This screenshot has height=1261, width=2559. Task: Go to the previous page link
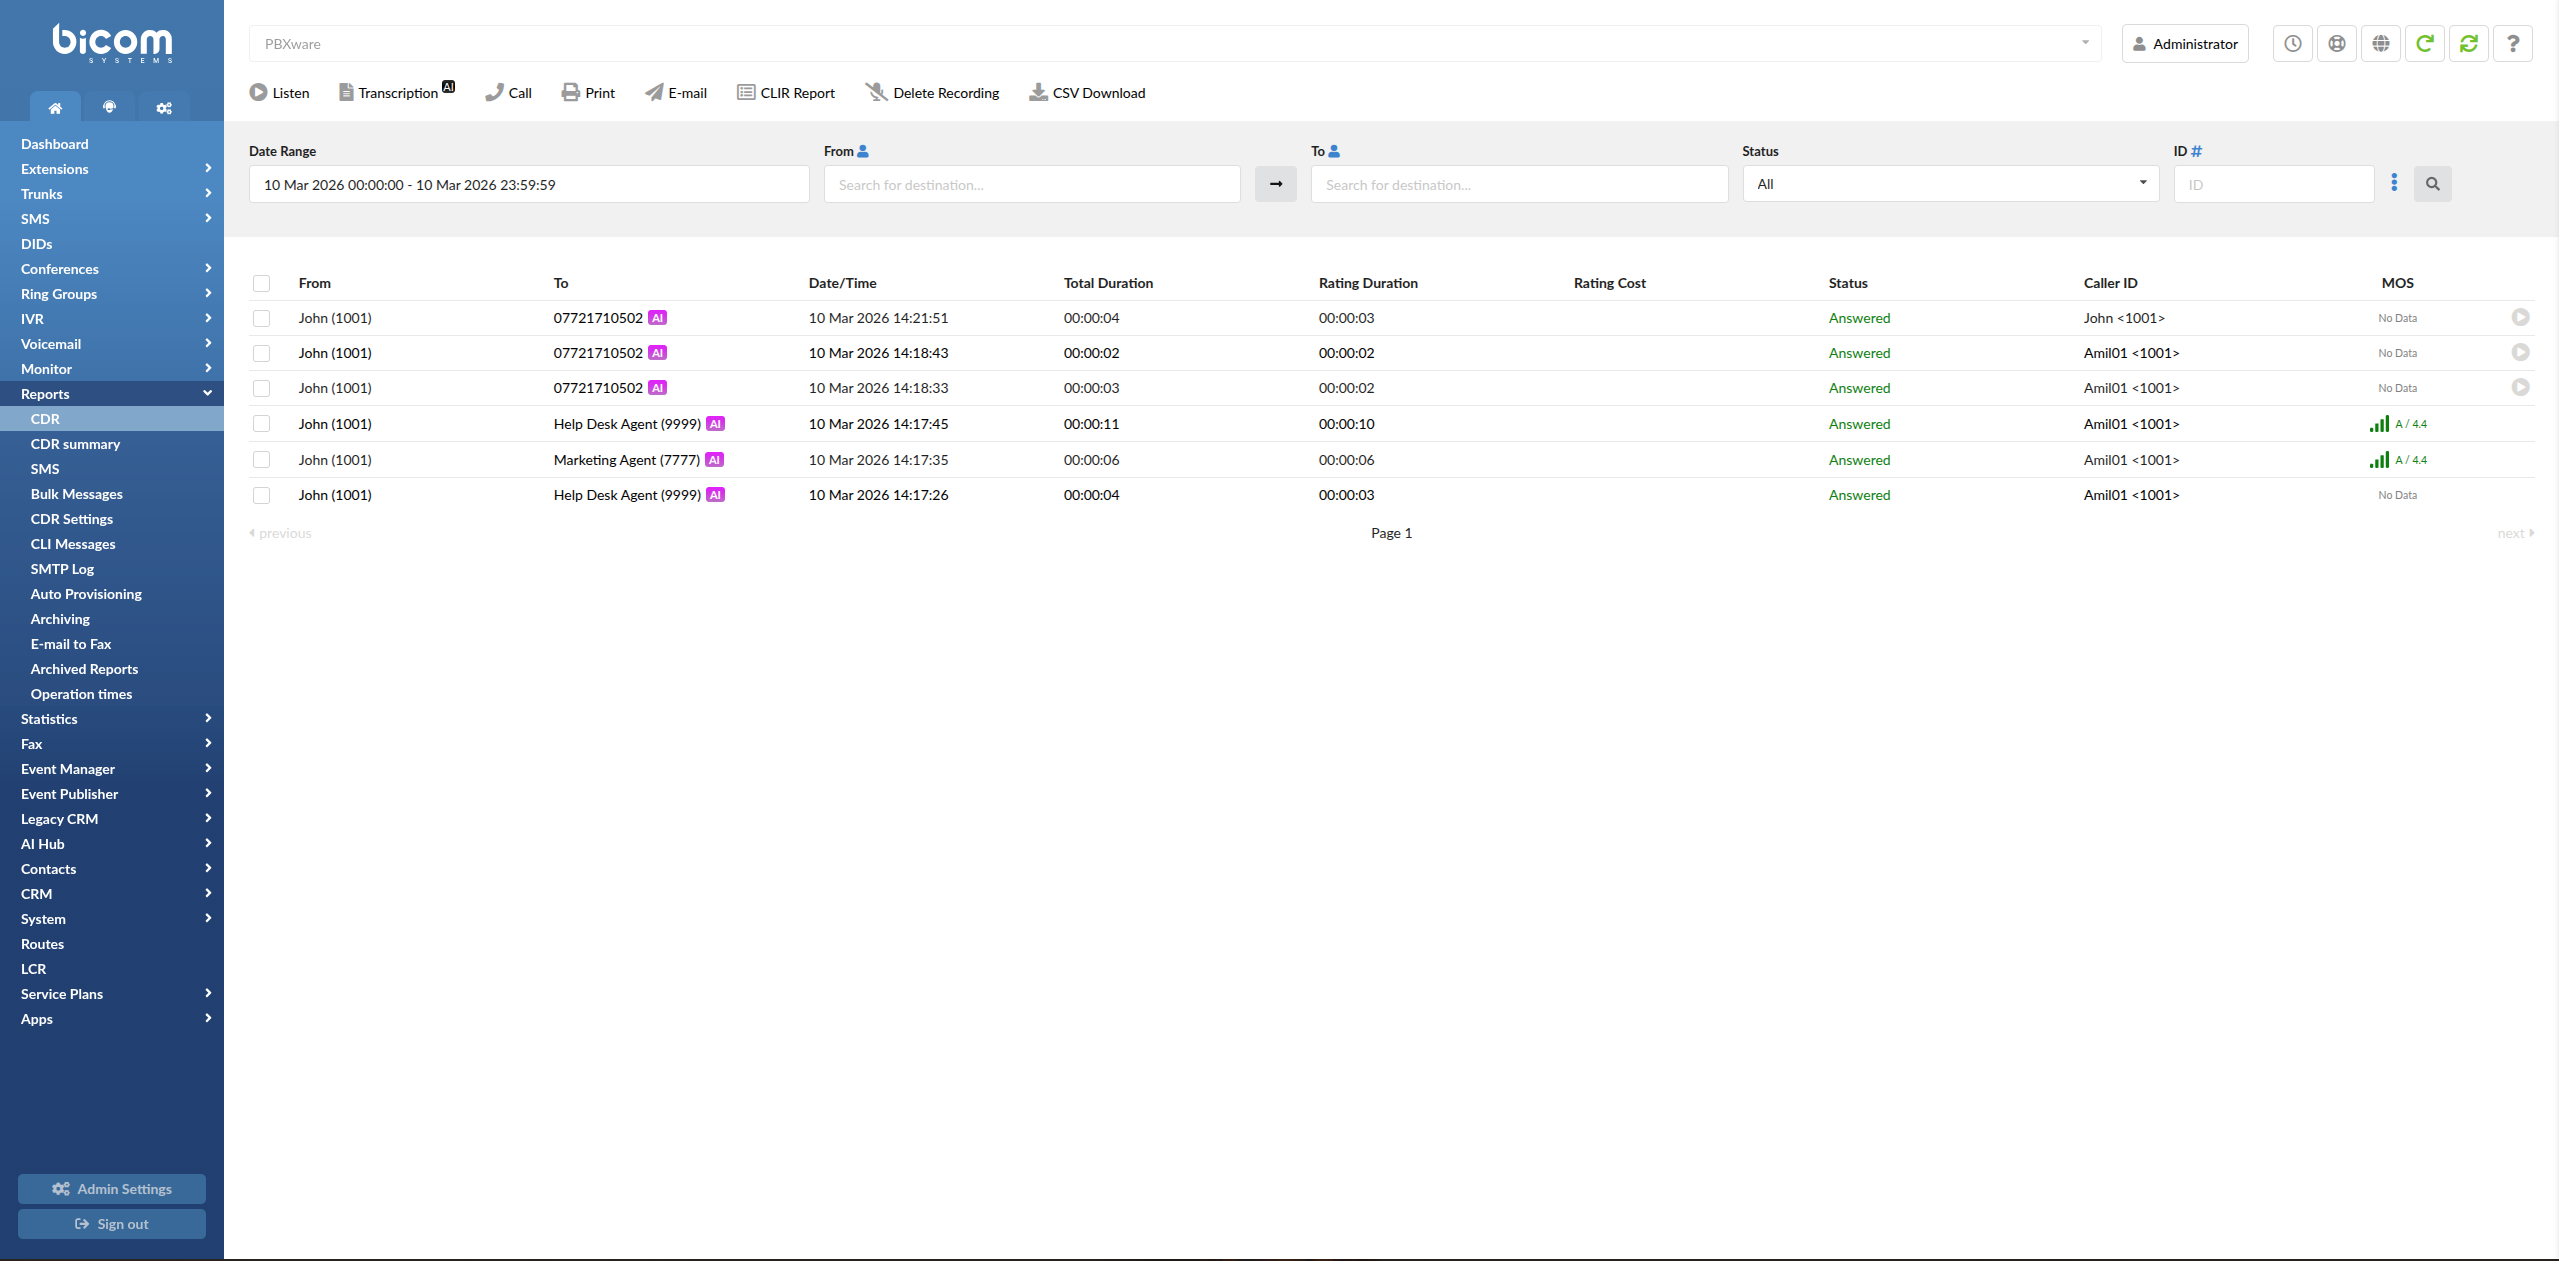(281, 533)
